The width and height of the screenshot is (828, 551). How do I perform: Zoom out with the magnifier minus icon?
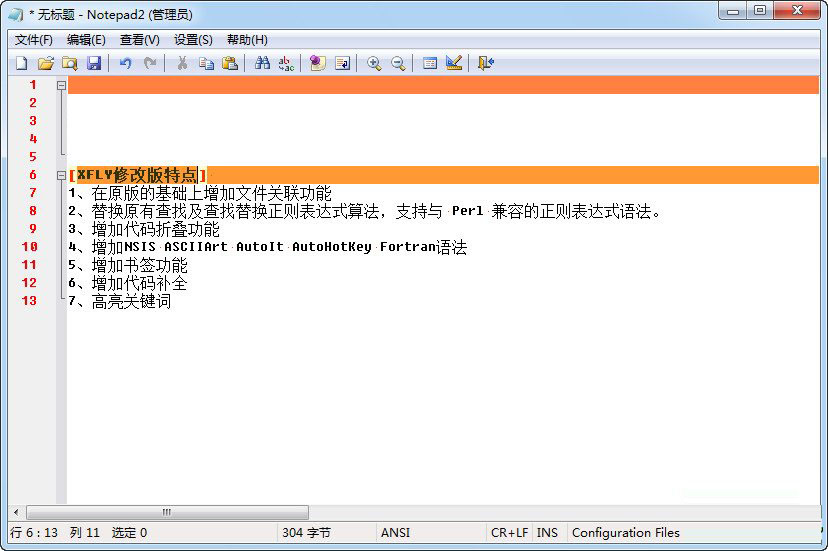coord(398,63)
